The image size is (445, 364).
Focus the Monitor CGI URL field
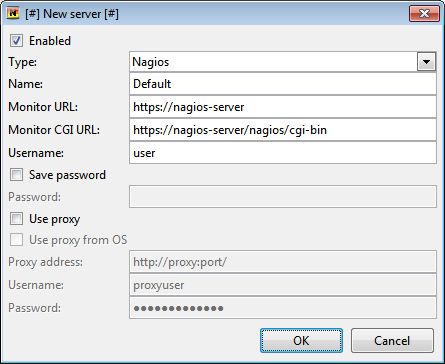pyautogui.click(x=283, y=130)
